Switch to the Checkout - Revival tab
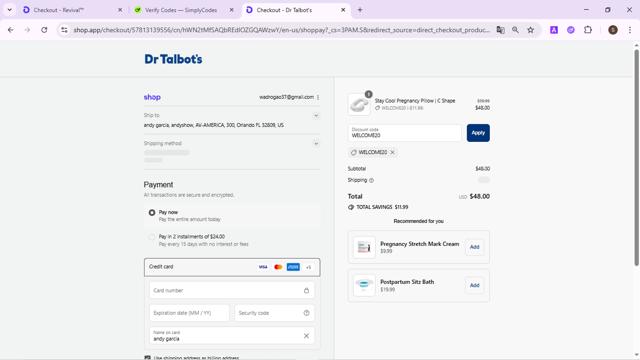Screen dimensions: 640x360 tap(73, 10)
